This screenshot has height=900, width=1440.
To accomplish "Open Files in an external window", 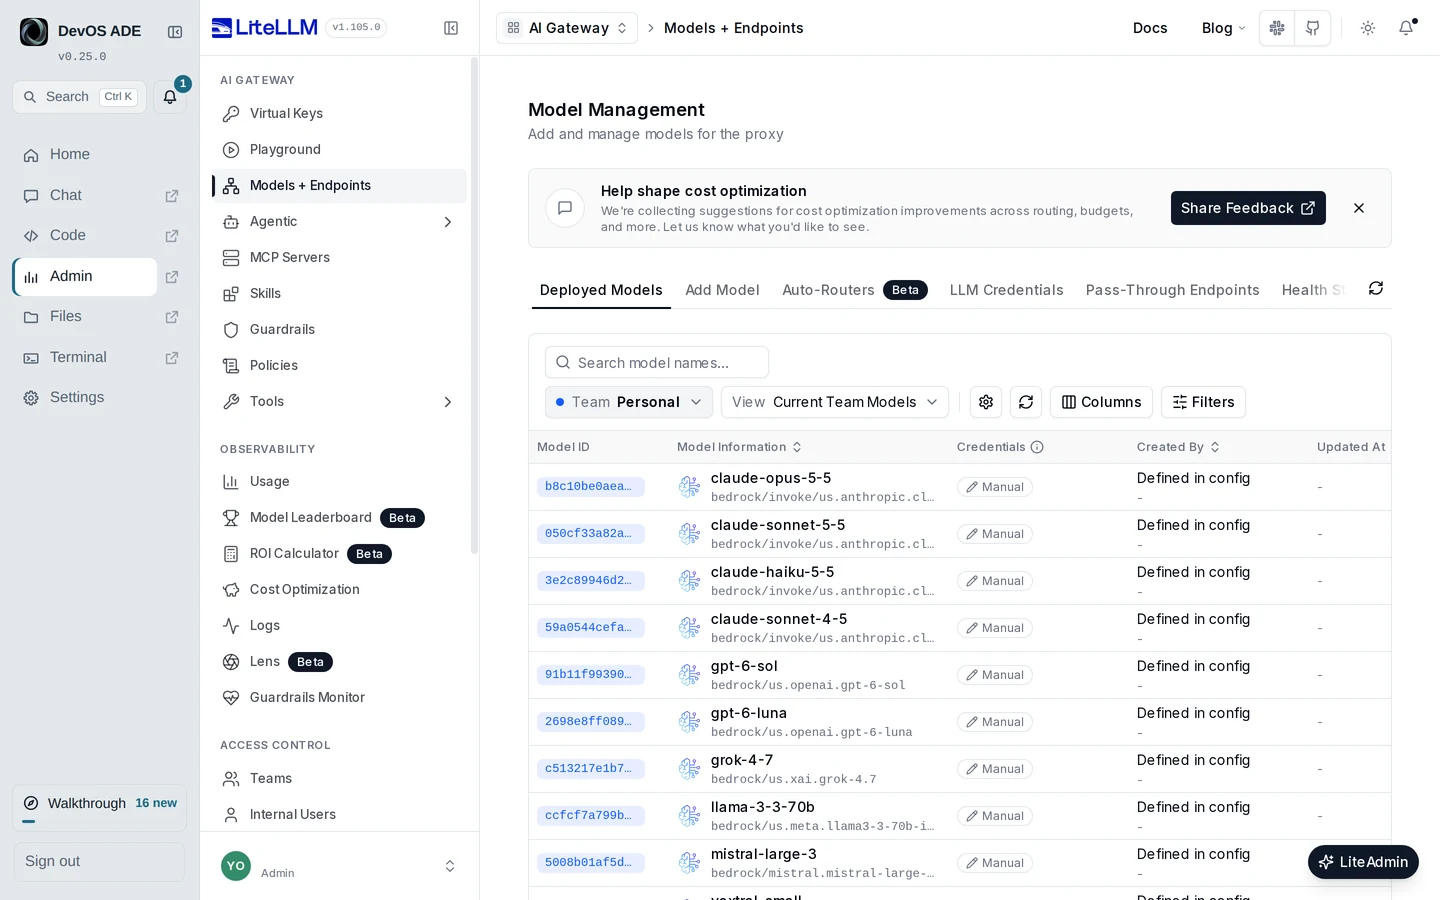I will coord(172,317).
